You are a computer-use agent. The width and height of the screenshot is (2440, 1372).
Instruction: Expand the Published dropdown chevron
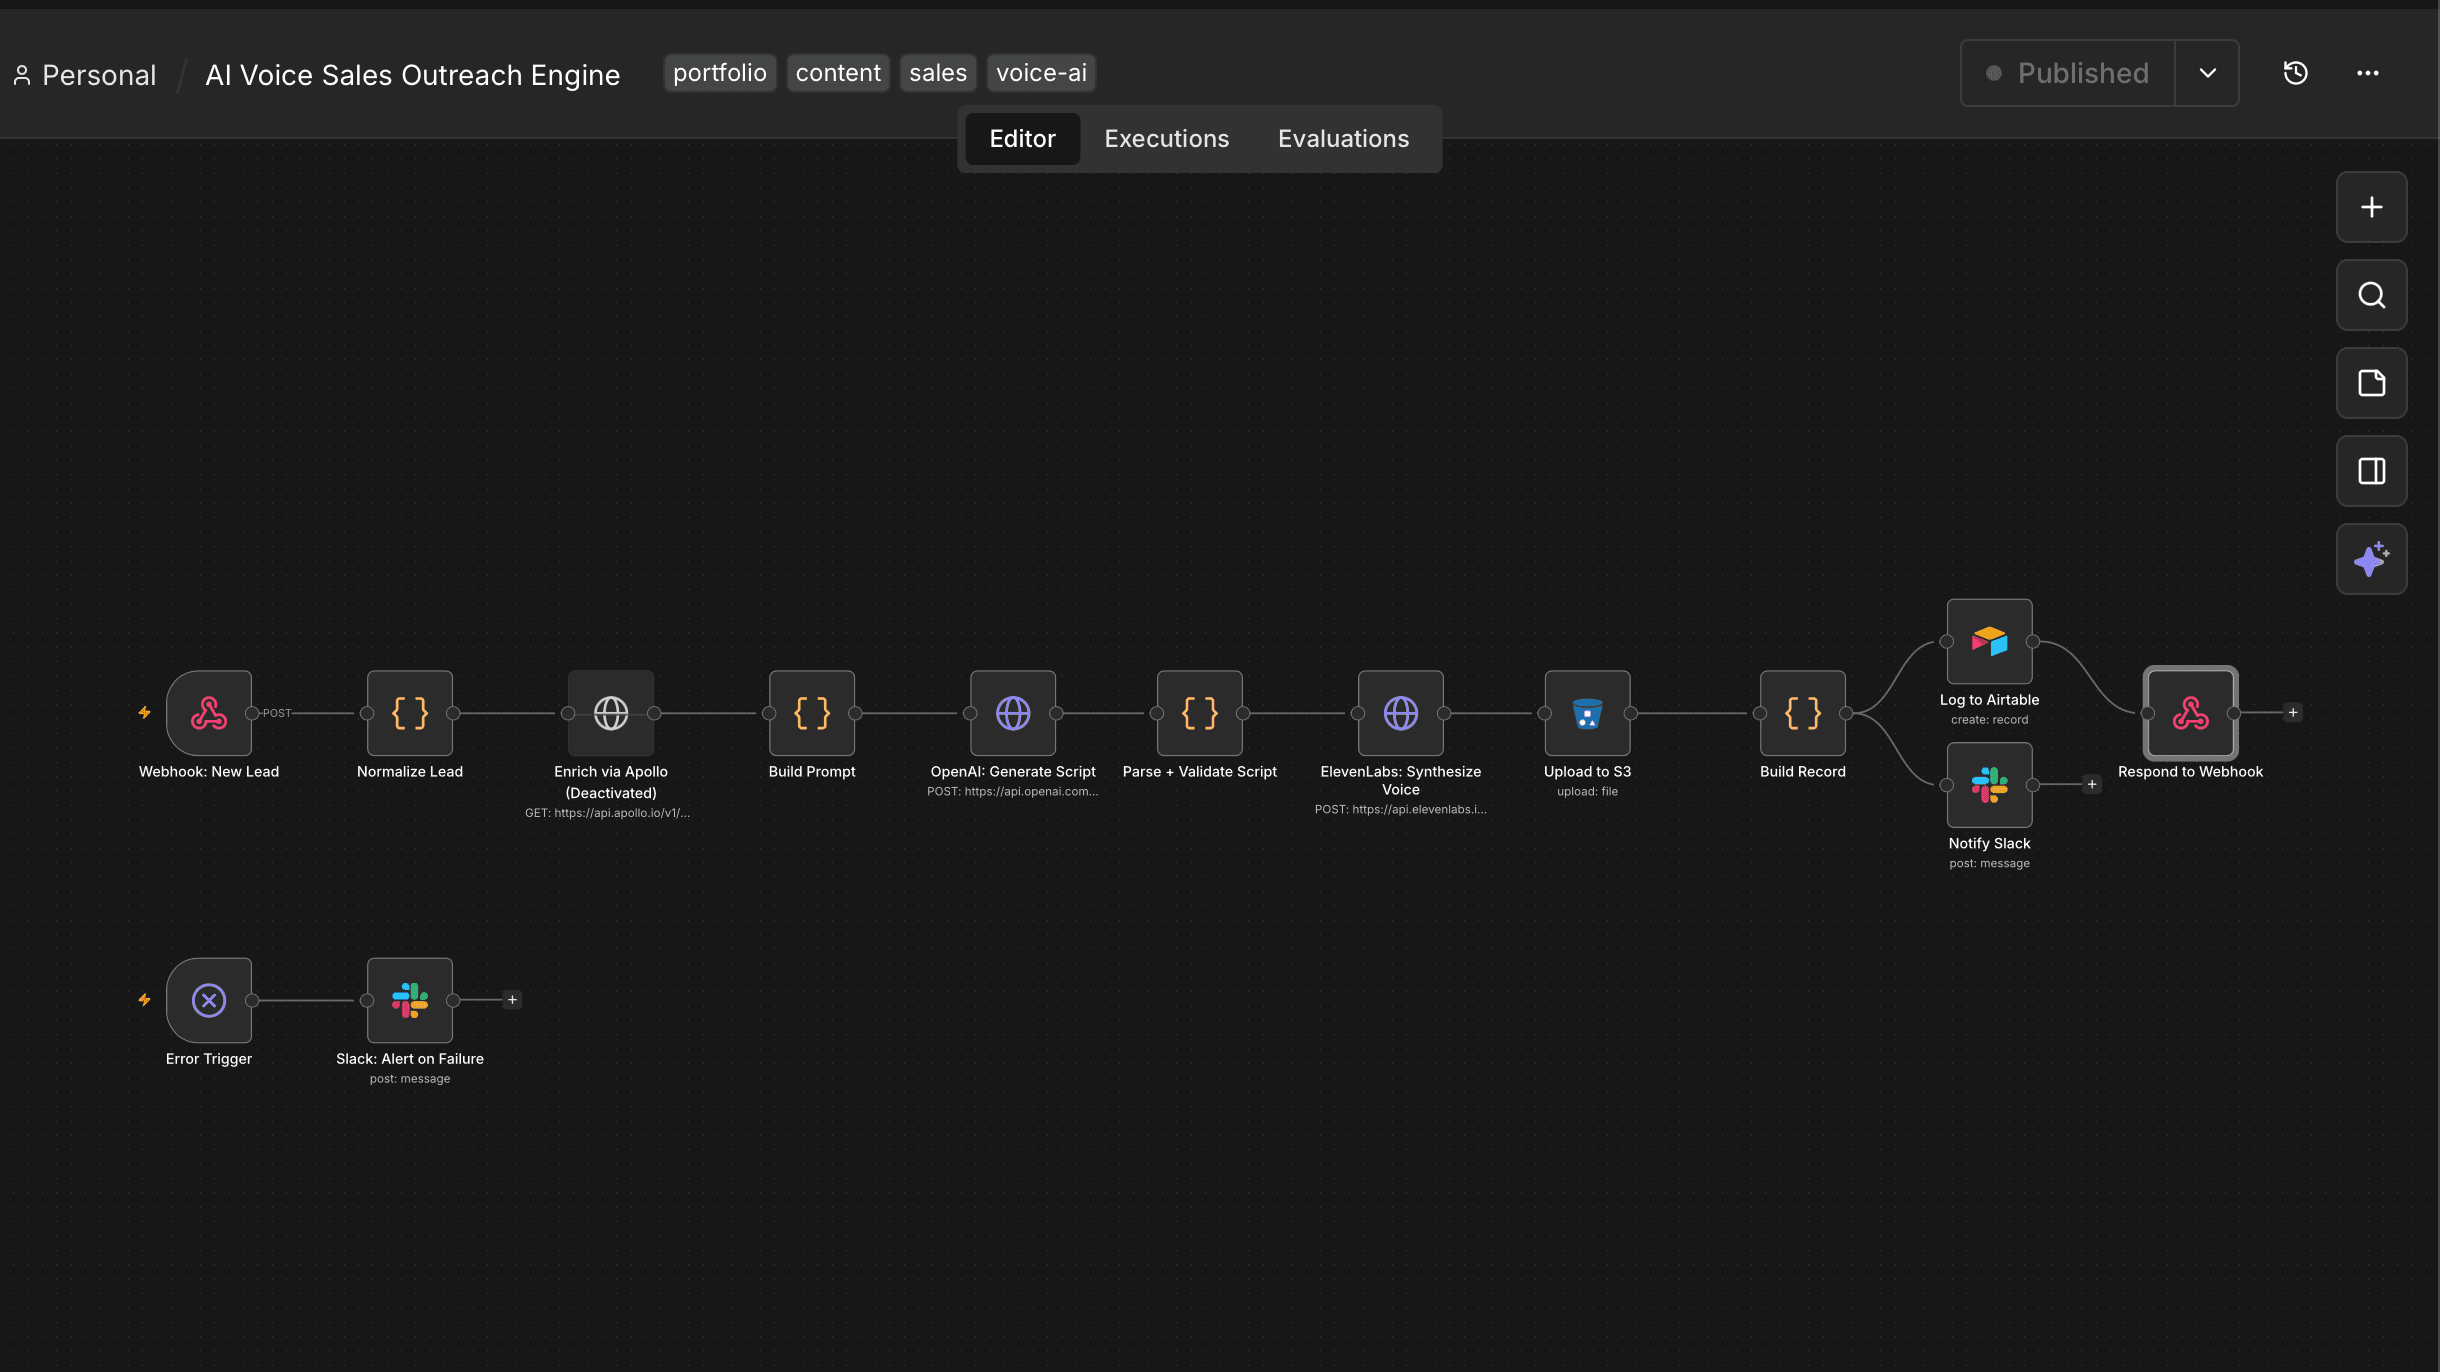[2208, 73]
